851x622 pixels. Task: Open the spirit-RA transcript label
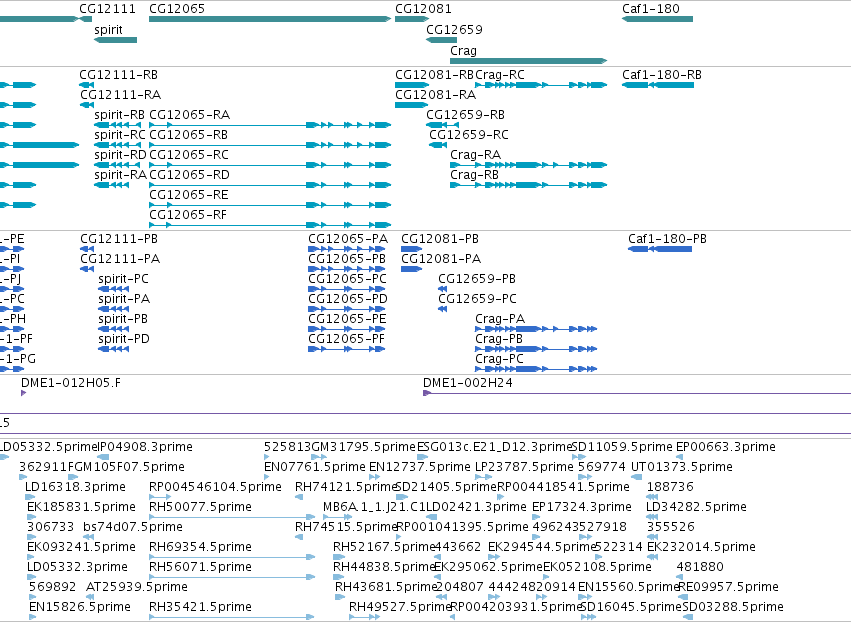coord(120,175)
